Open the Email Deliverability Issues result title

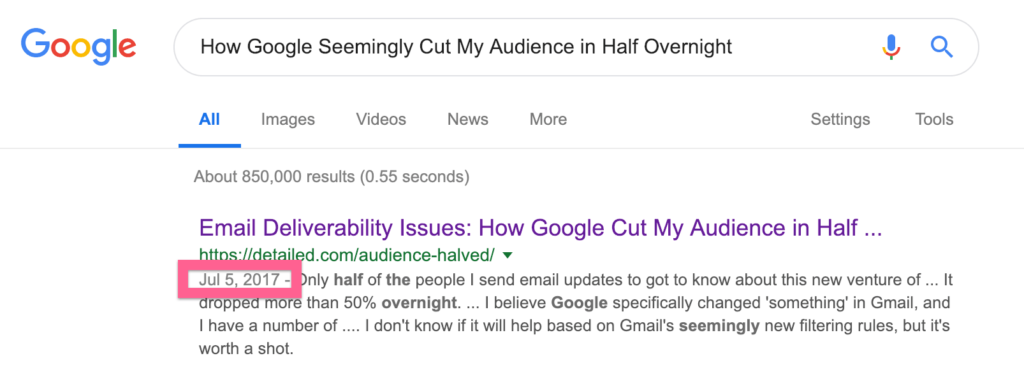pos(541,229)
